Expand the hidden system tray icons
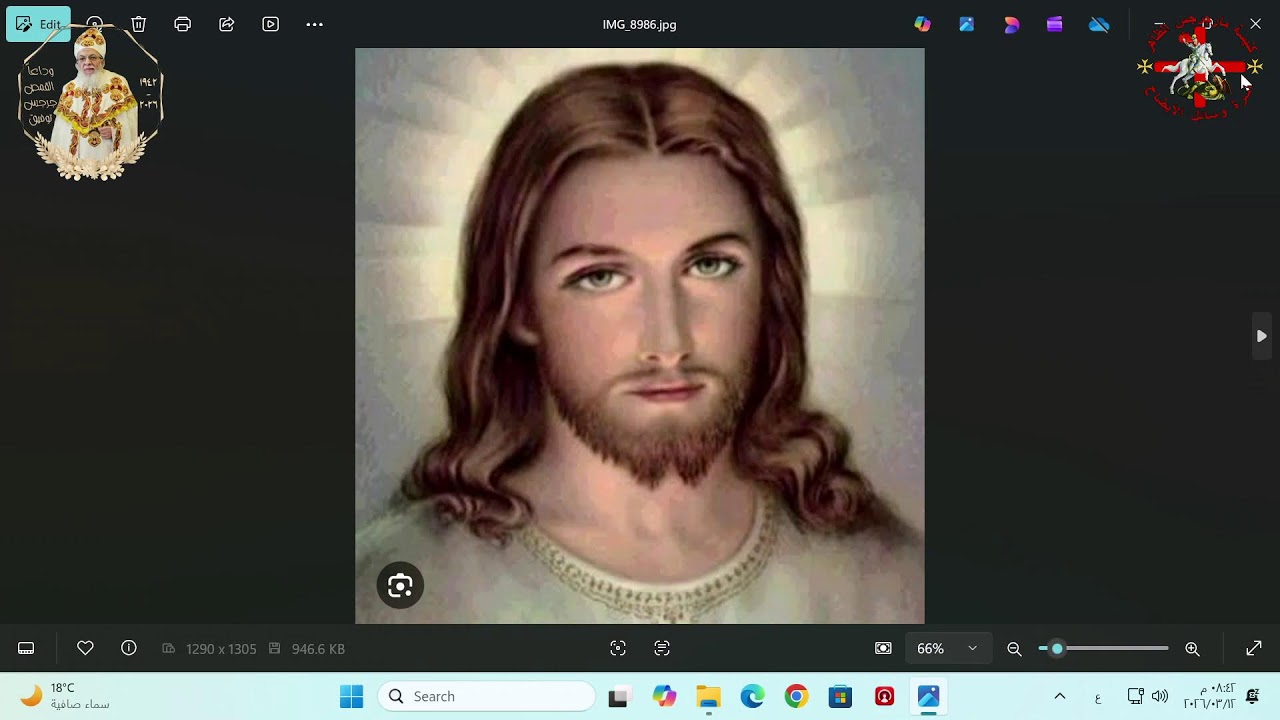Image resolution: width=1280 pixels, height=720 pixels. 1060,697
